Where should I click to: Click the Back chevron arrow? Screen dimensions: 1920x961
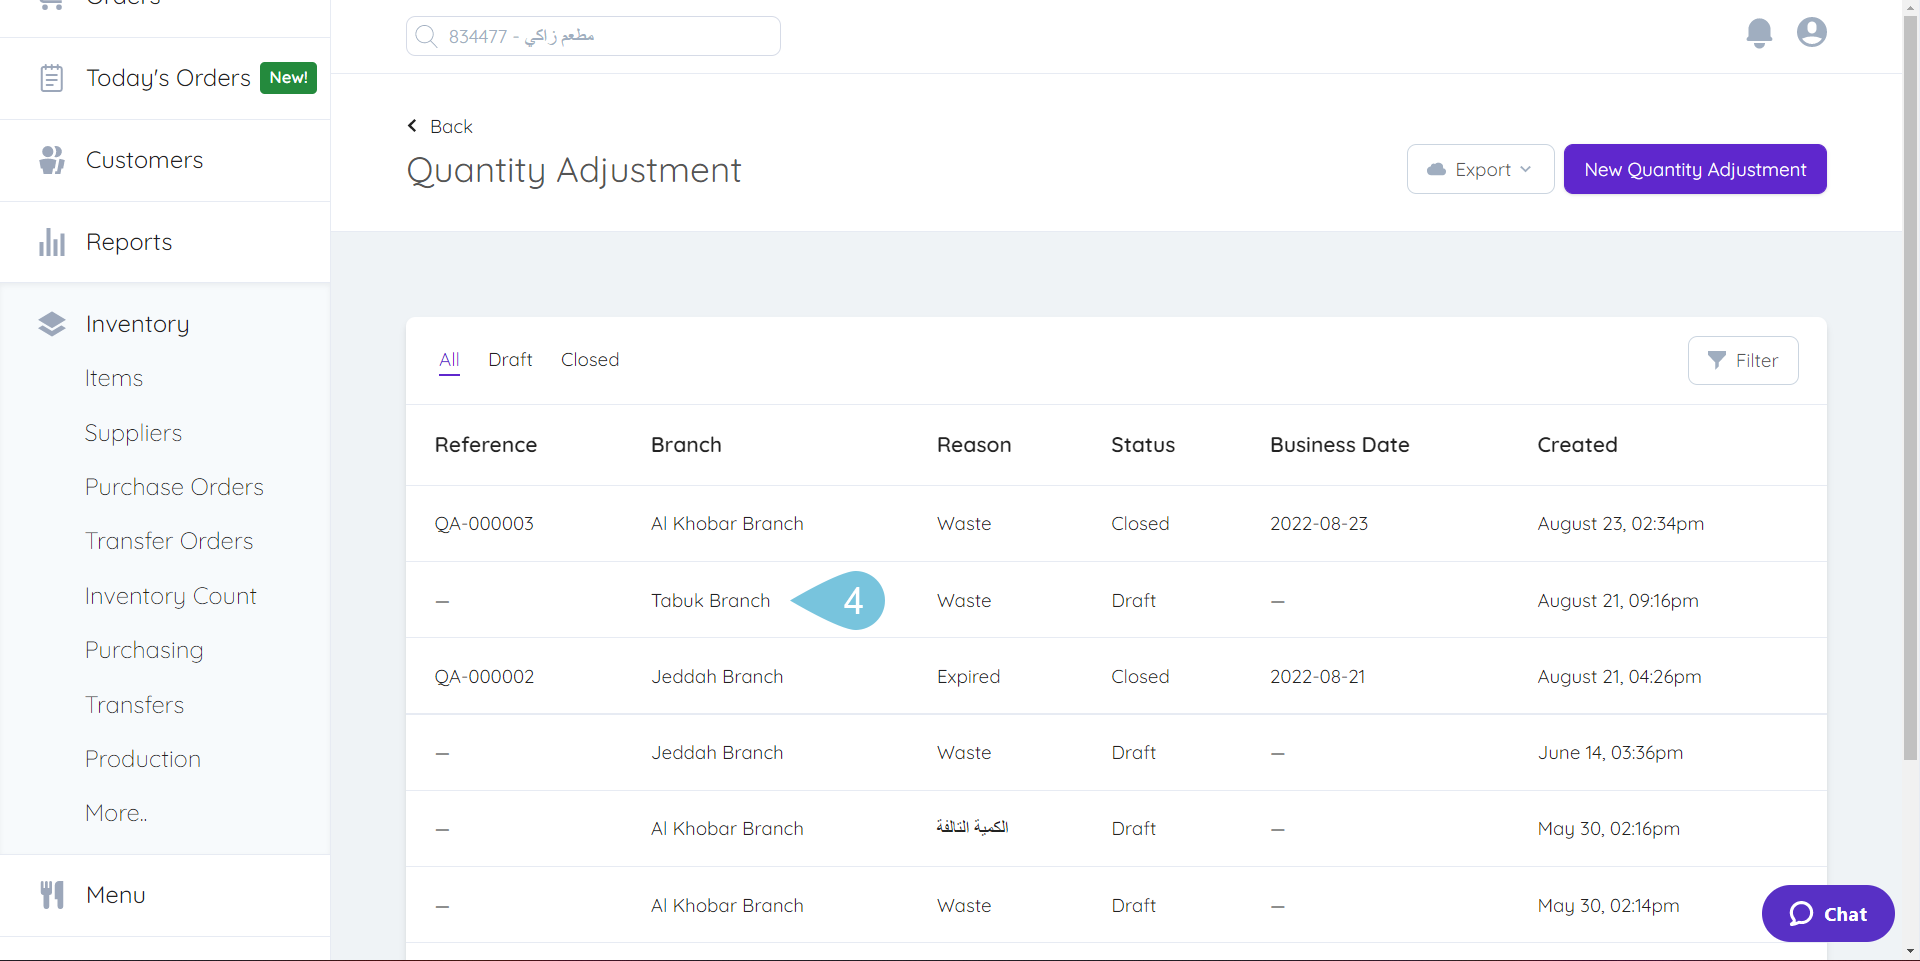(x=412, y=125)
